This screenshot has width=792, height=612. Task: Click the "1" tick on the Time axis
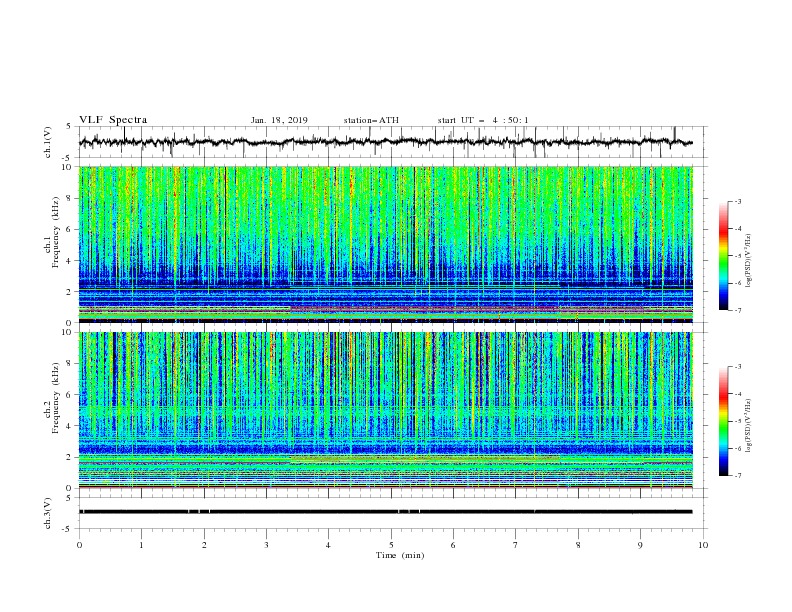(x=141, y=545)
